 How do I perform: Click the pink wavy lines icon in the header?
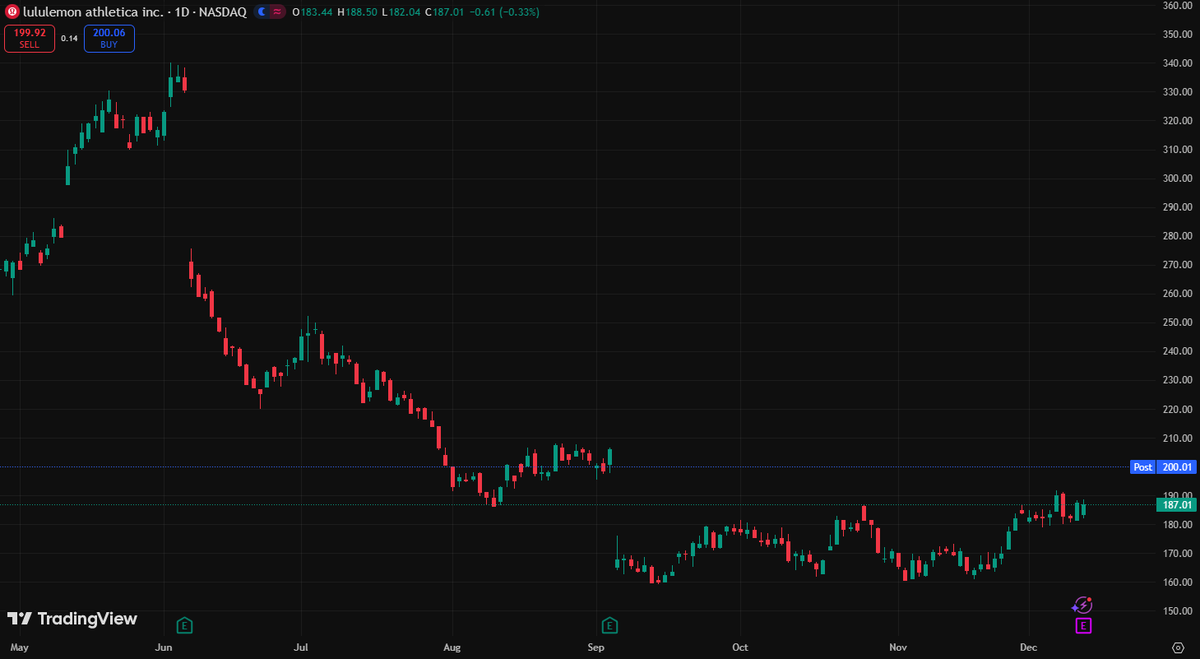[275, 12]
